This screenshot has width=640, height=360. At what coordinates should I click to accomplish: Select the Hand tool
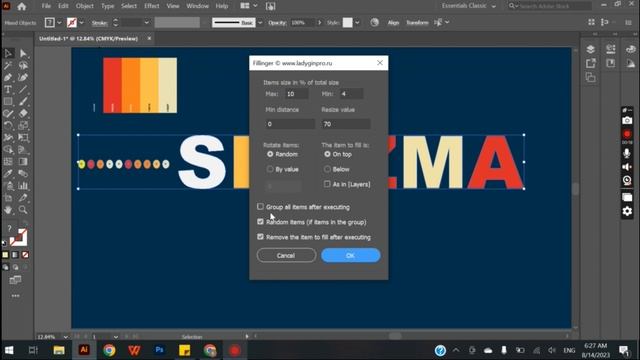(8, 210)
